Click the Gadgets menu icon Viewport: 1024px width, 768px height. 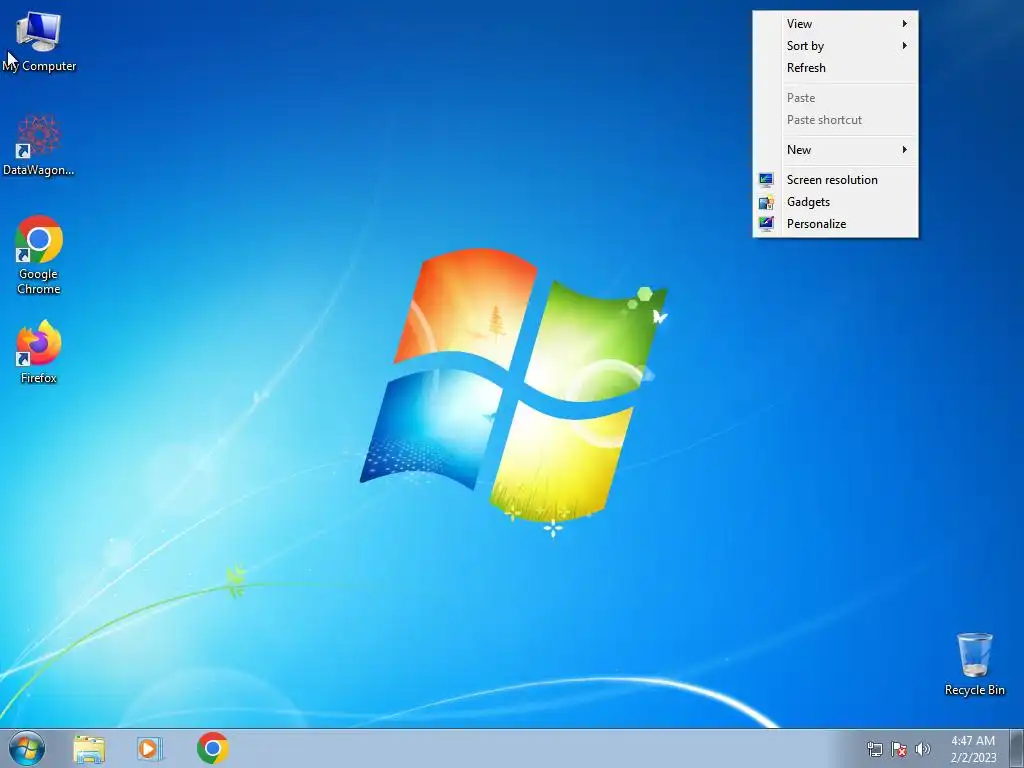click(x=766, y=202)
